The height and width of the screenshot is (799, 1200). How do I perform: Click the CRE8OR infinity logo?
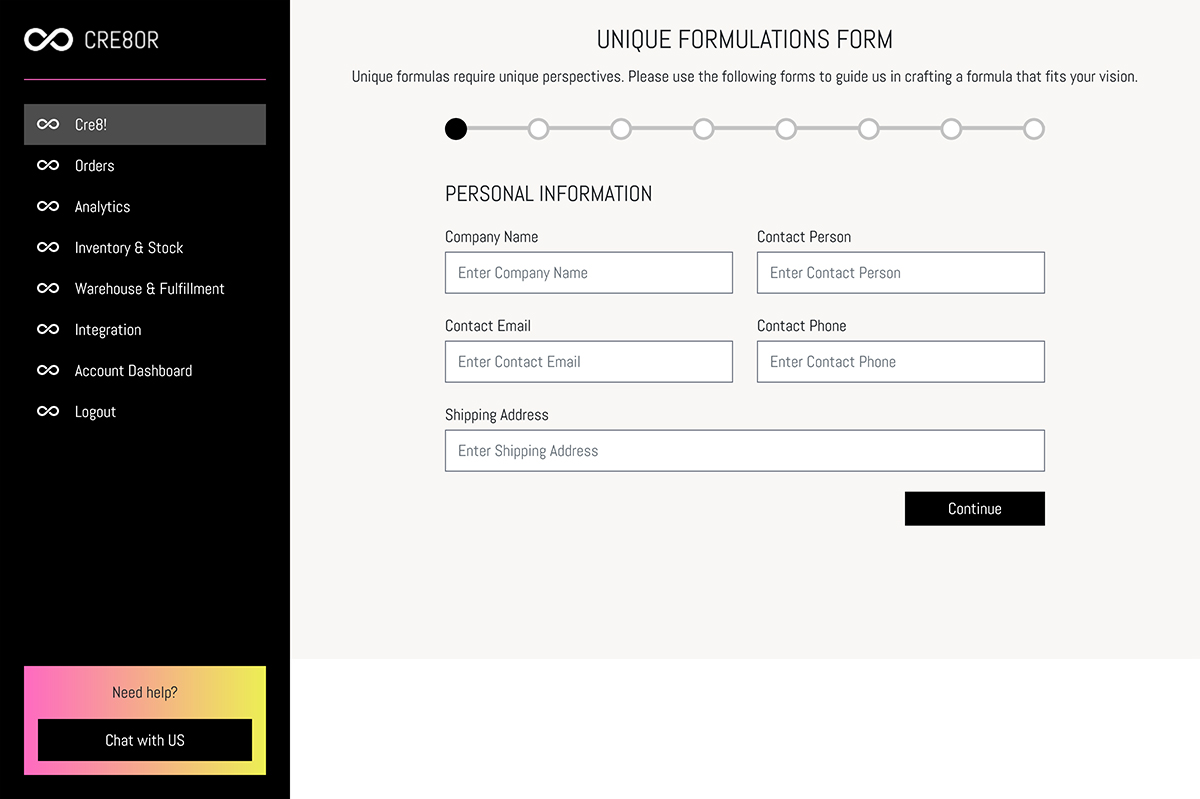pyautogui.click(x=48, y=40)
